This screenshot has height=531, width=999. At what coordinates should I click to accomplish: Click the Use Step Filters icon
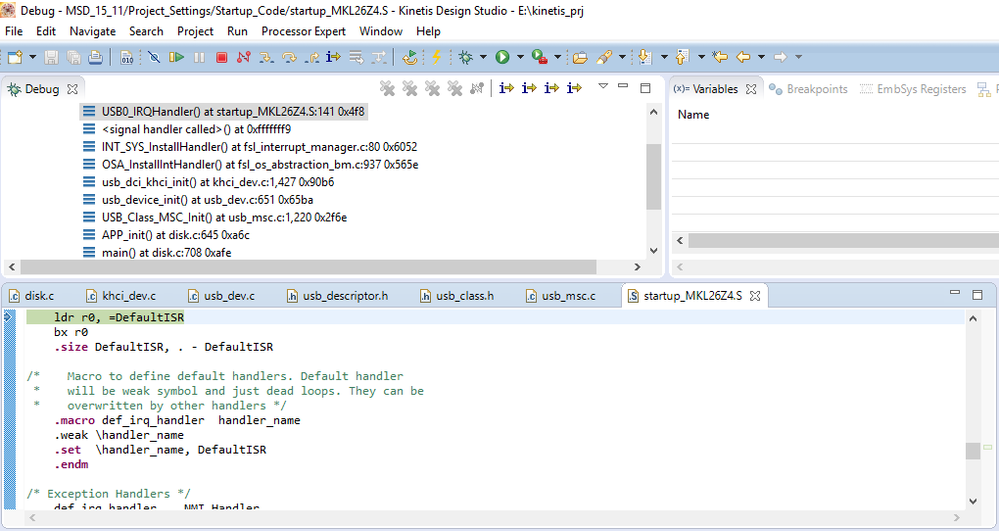[x=379, y=57]
